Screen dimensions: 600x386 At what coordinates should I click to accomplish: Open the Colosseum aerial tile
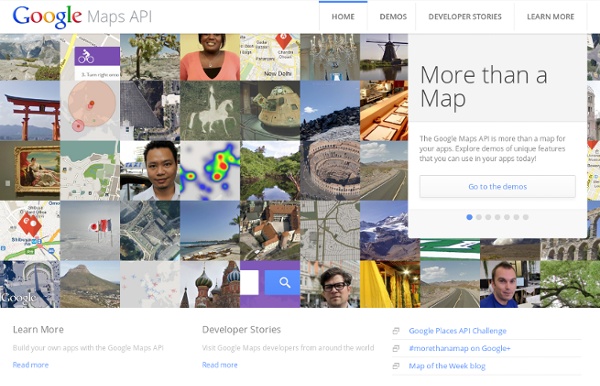(330, 171)
